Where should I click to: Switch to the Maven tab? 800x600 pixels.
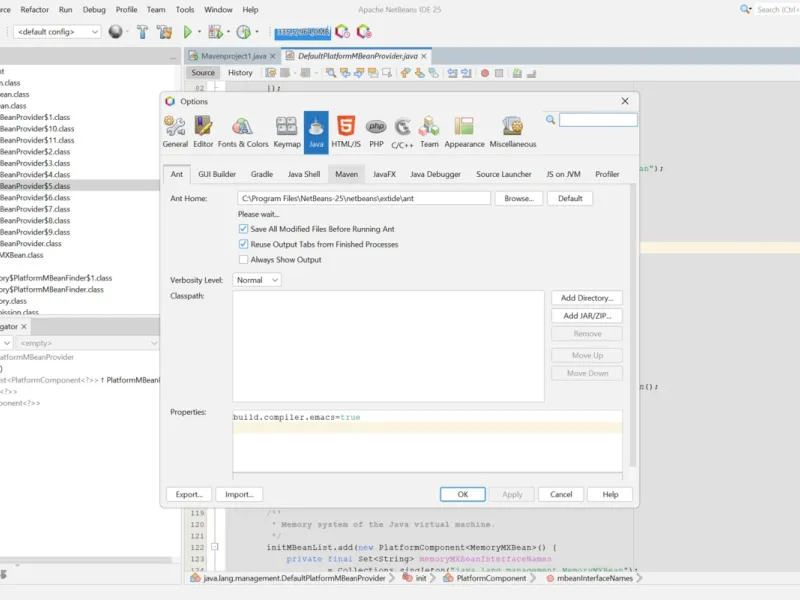coord(346,174)
